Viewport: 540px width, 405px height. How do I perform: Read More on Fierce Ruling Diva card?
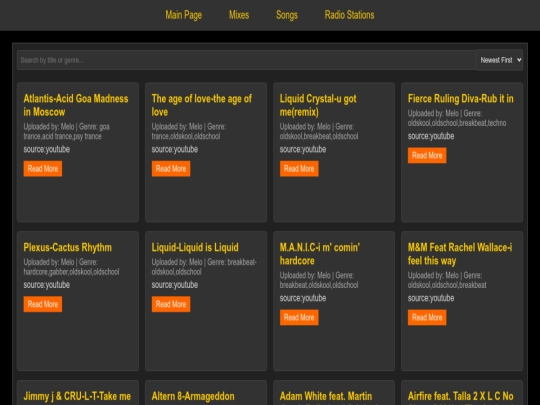pyautogui.click(x=427, y=155)
